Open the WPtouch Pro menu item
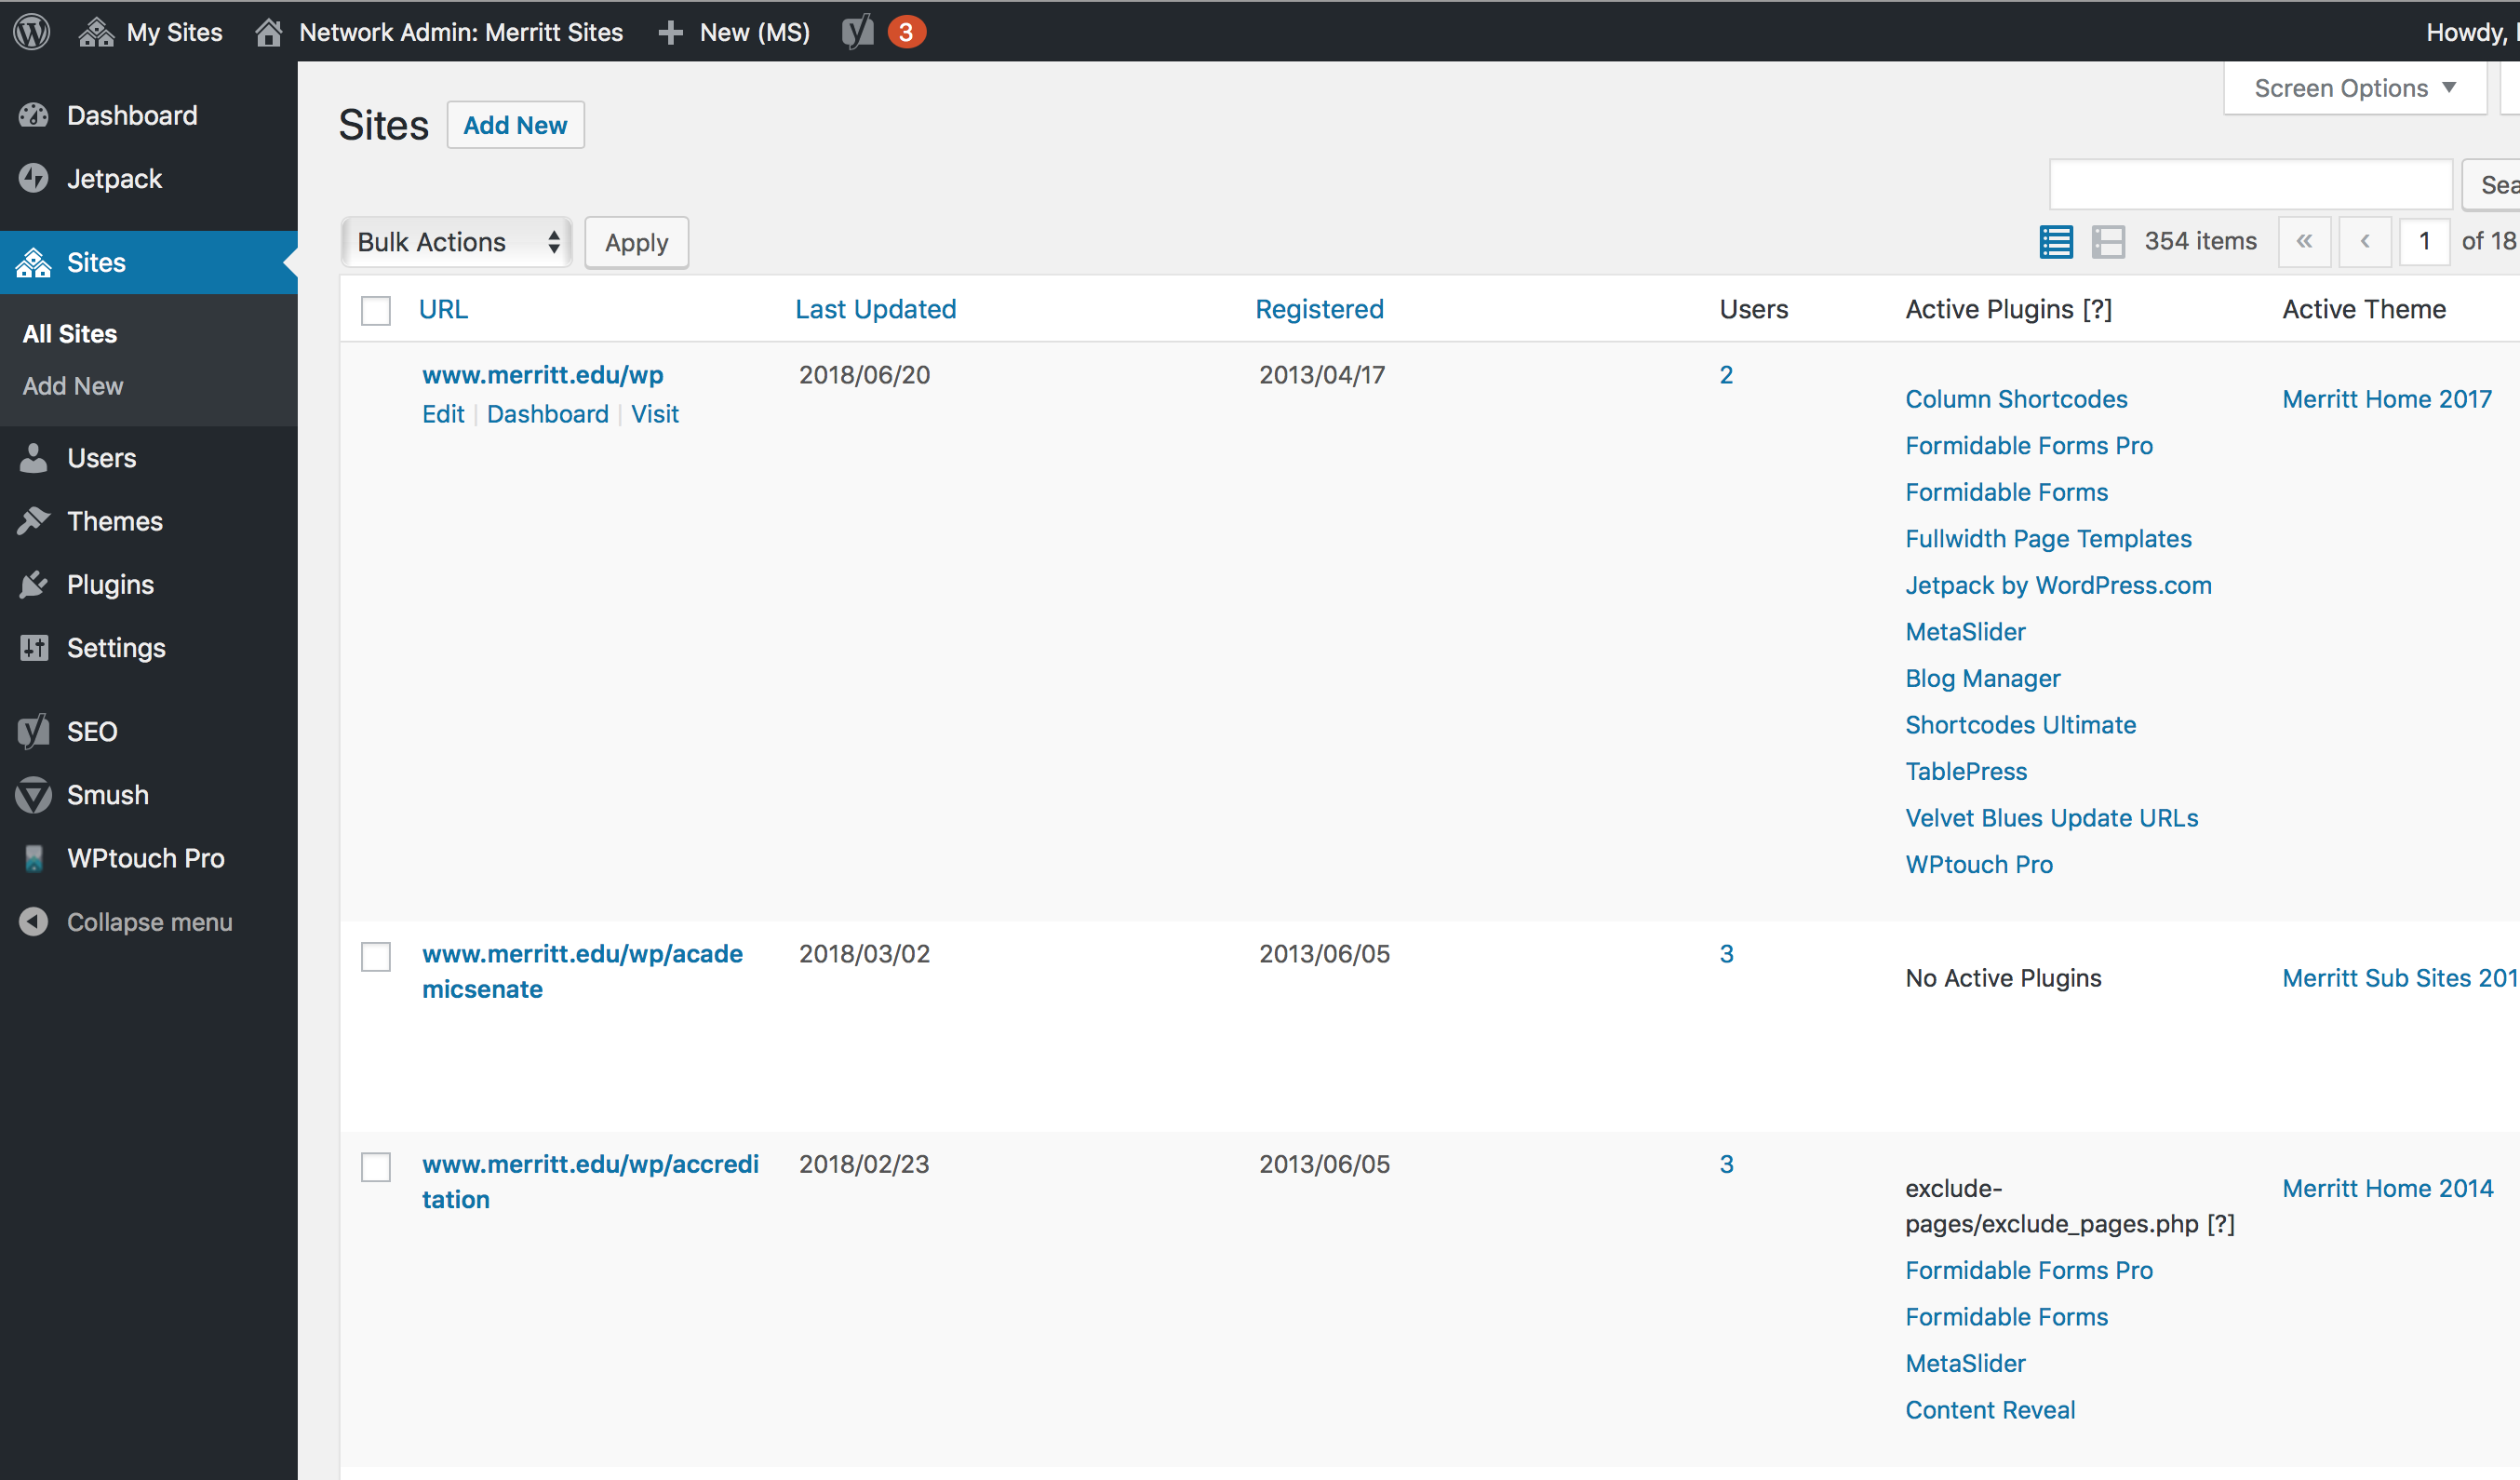The width and height of the screenshot is (2520, 1480). (149, 858)
